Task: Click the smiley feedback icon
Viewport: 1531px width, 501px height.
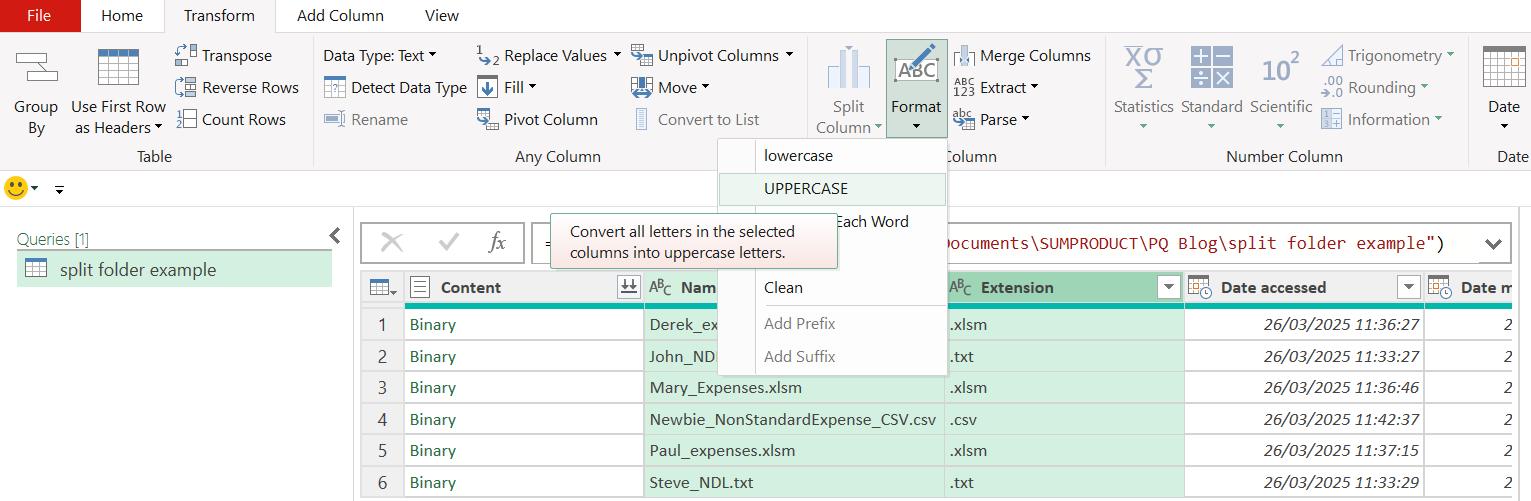Action: (16, 187)
